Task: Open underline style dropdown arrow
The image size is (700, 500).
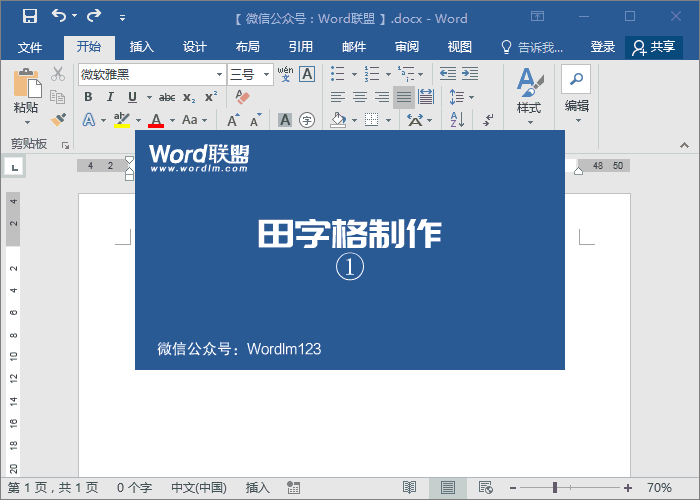Action: pos(149,97)
